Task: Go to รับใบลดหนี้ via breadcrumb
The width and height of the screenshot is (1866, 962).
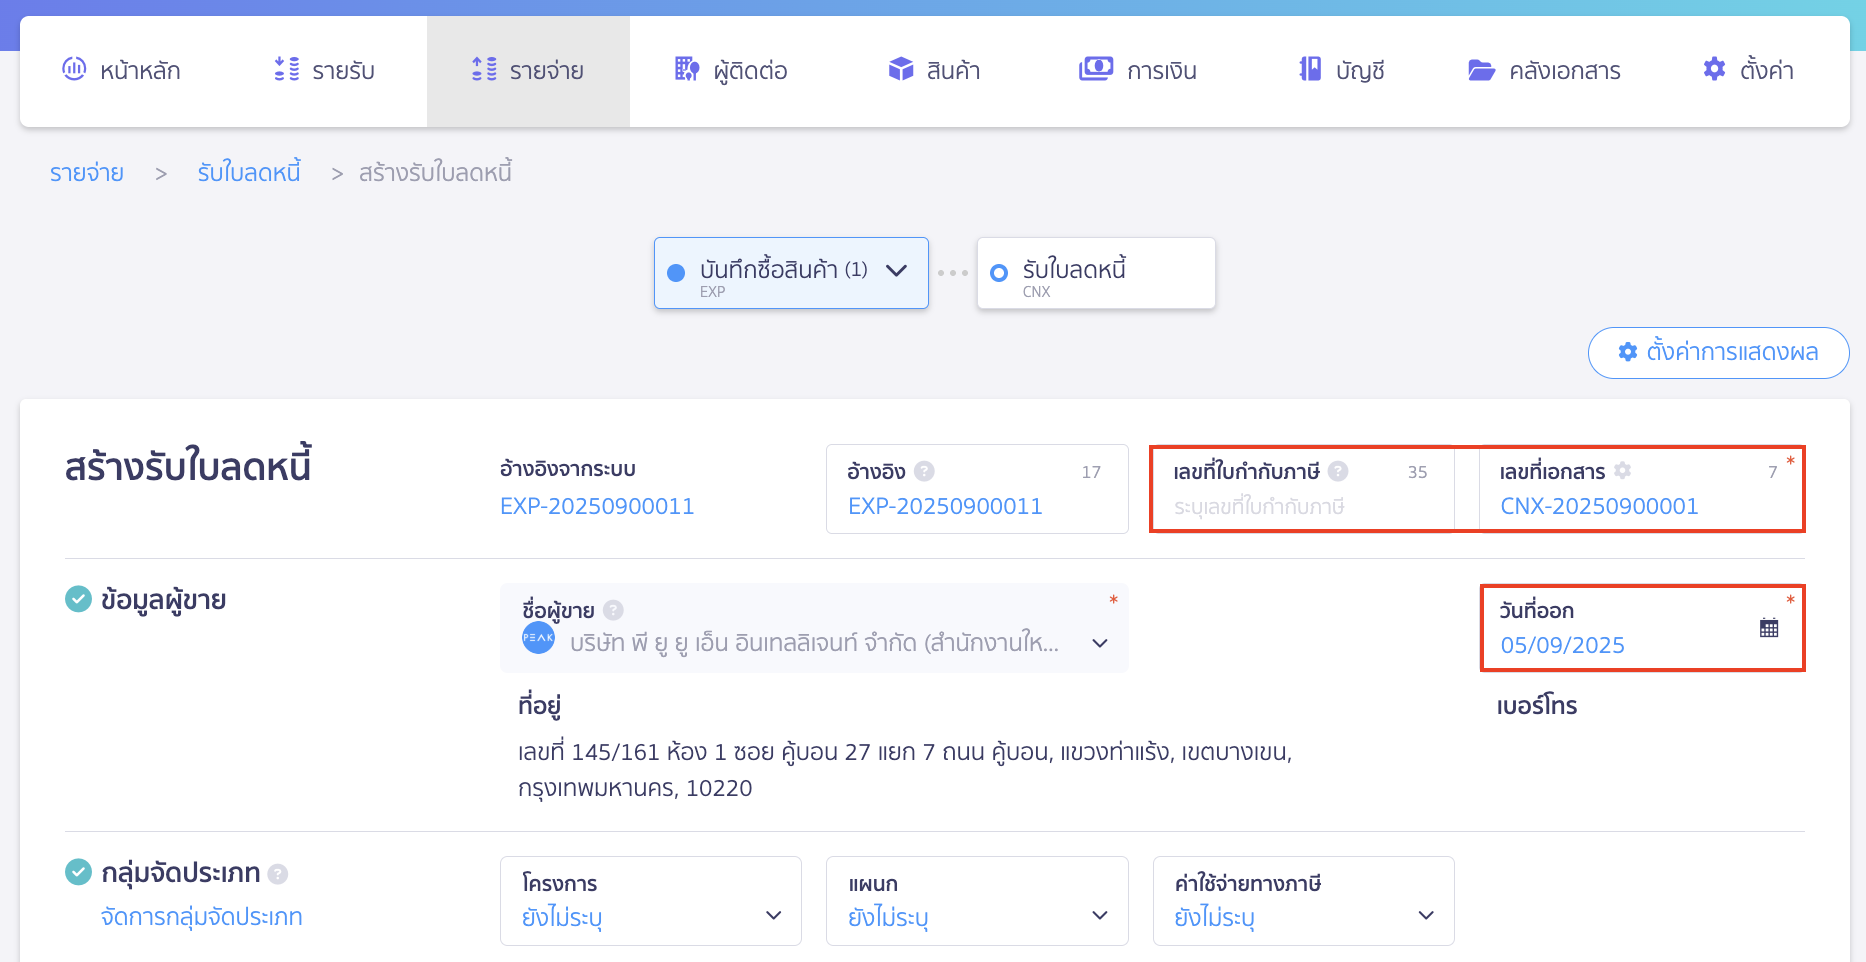Action: [249, 172]
